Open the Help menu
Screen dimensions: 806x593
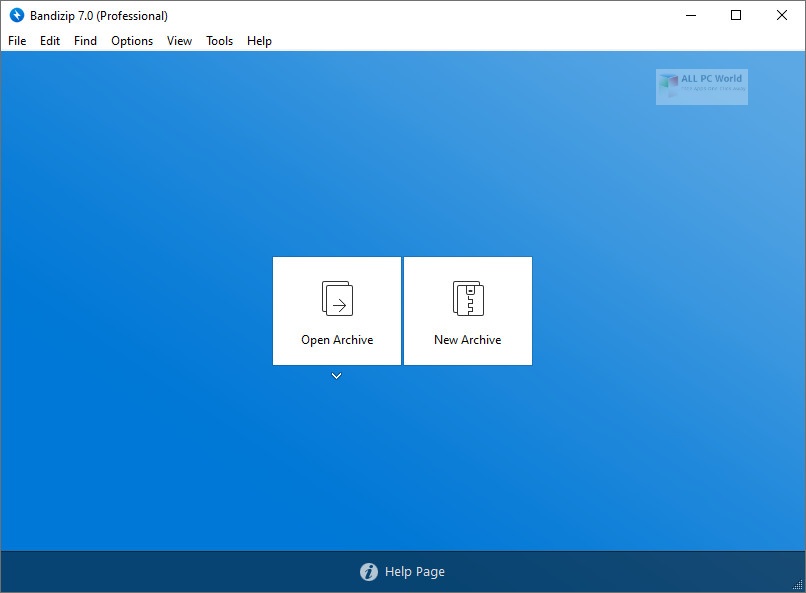(259, 41)
